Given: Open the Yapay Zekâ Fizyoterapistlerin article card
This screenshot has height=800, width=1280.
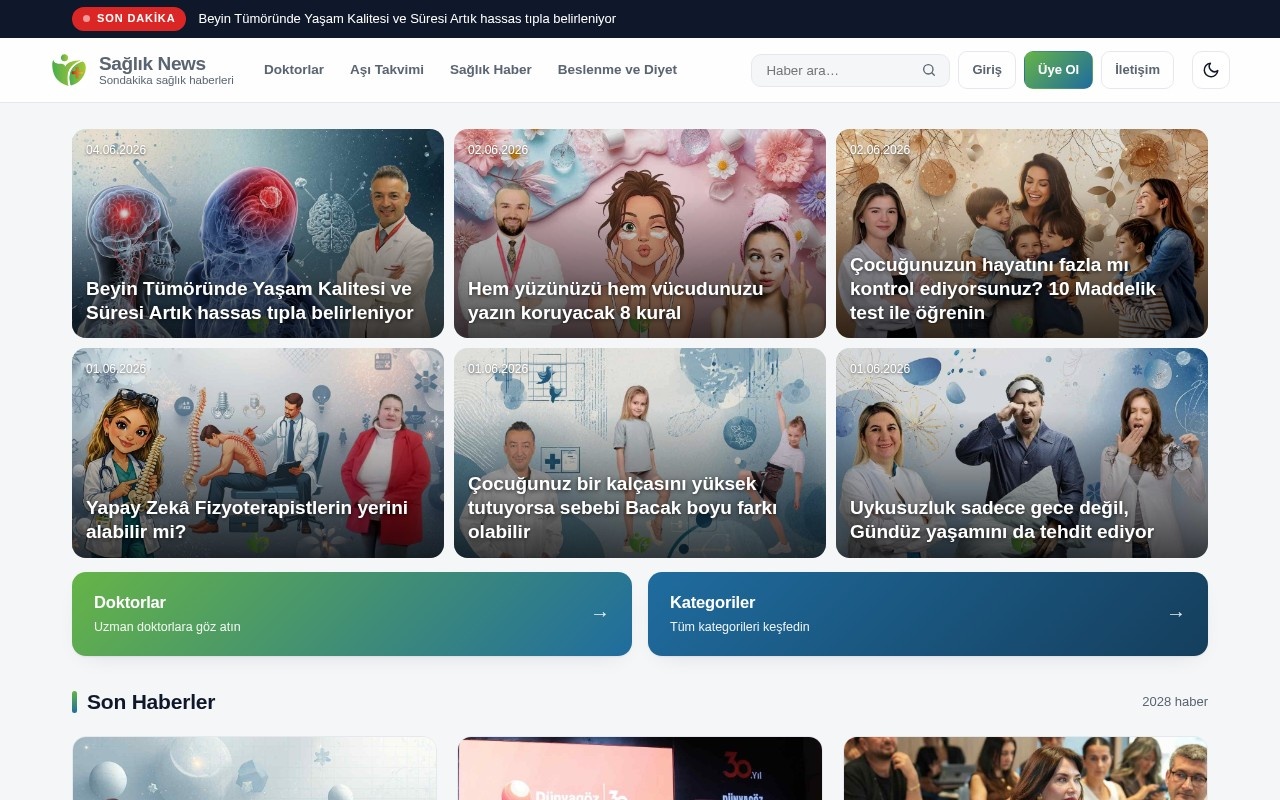Looking at the screenshot, I should click(258, 453).
